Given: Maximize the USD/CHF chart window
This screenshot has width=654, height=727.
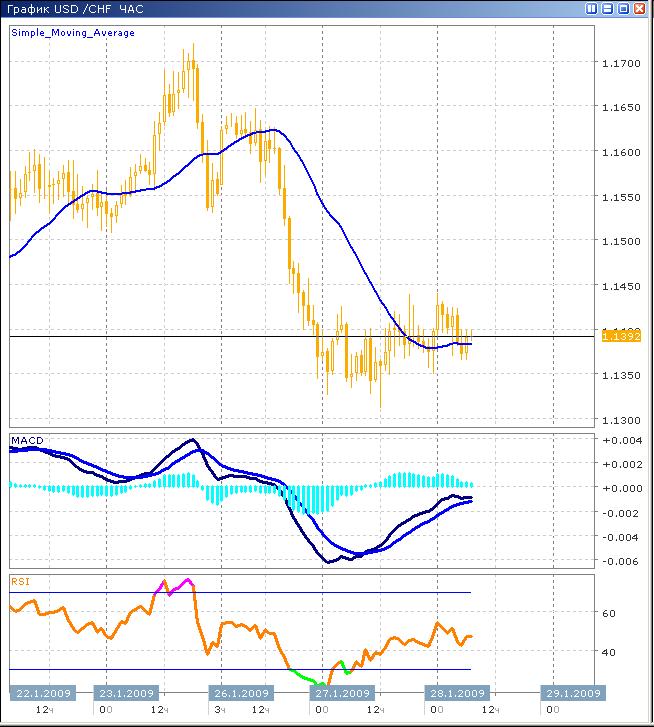Looking at the screenshot, I should [623, 9].
